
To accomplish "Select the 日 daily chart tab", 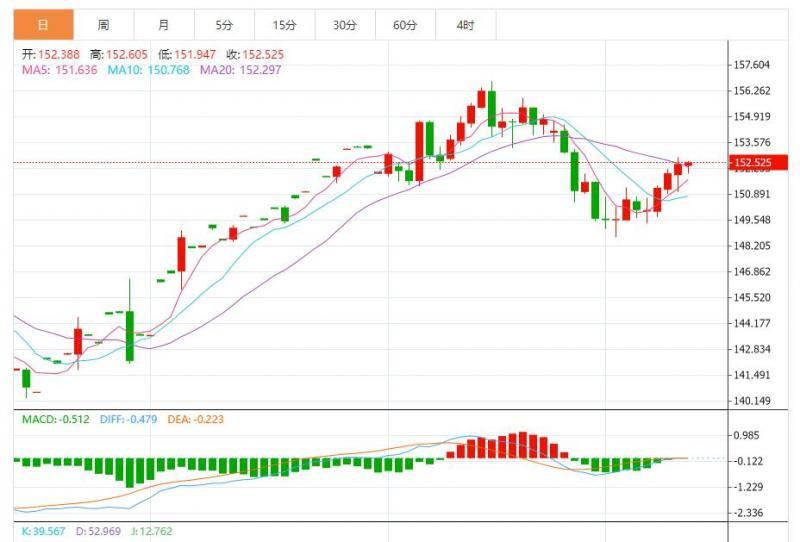I will point(42,24).
